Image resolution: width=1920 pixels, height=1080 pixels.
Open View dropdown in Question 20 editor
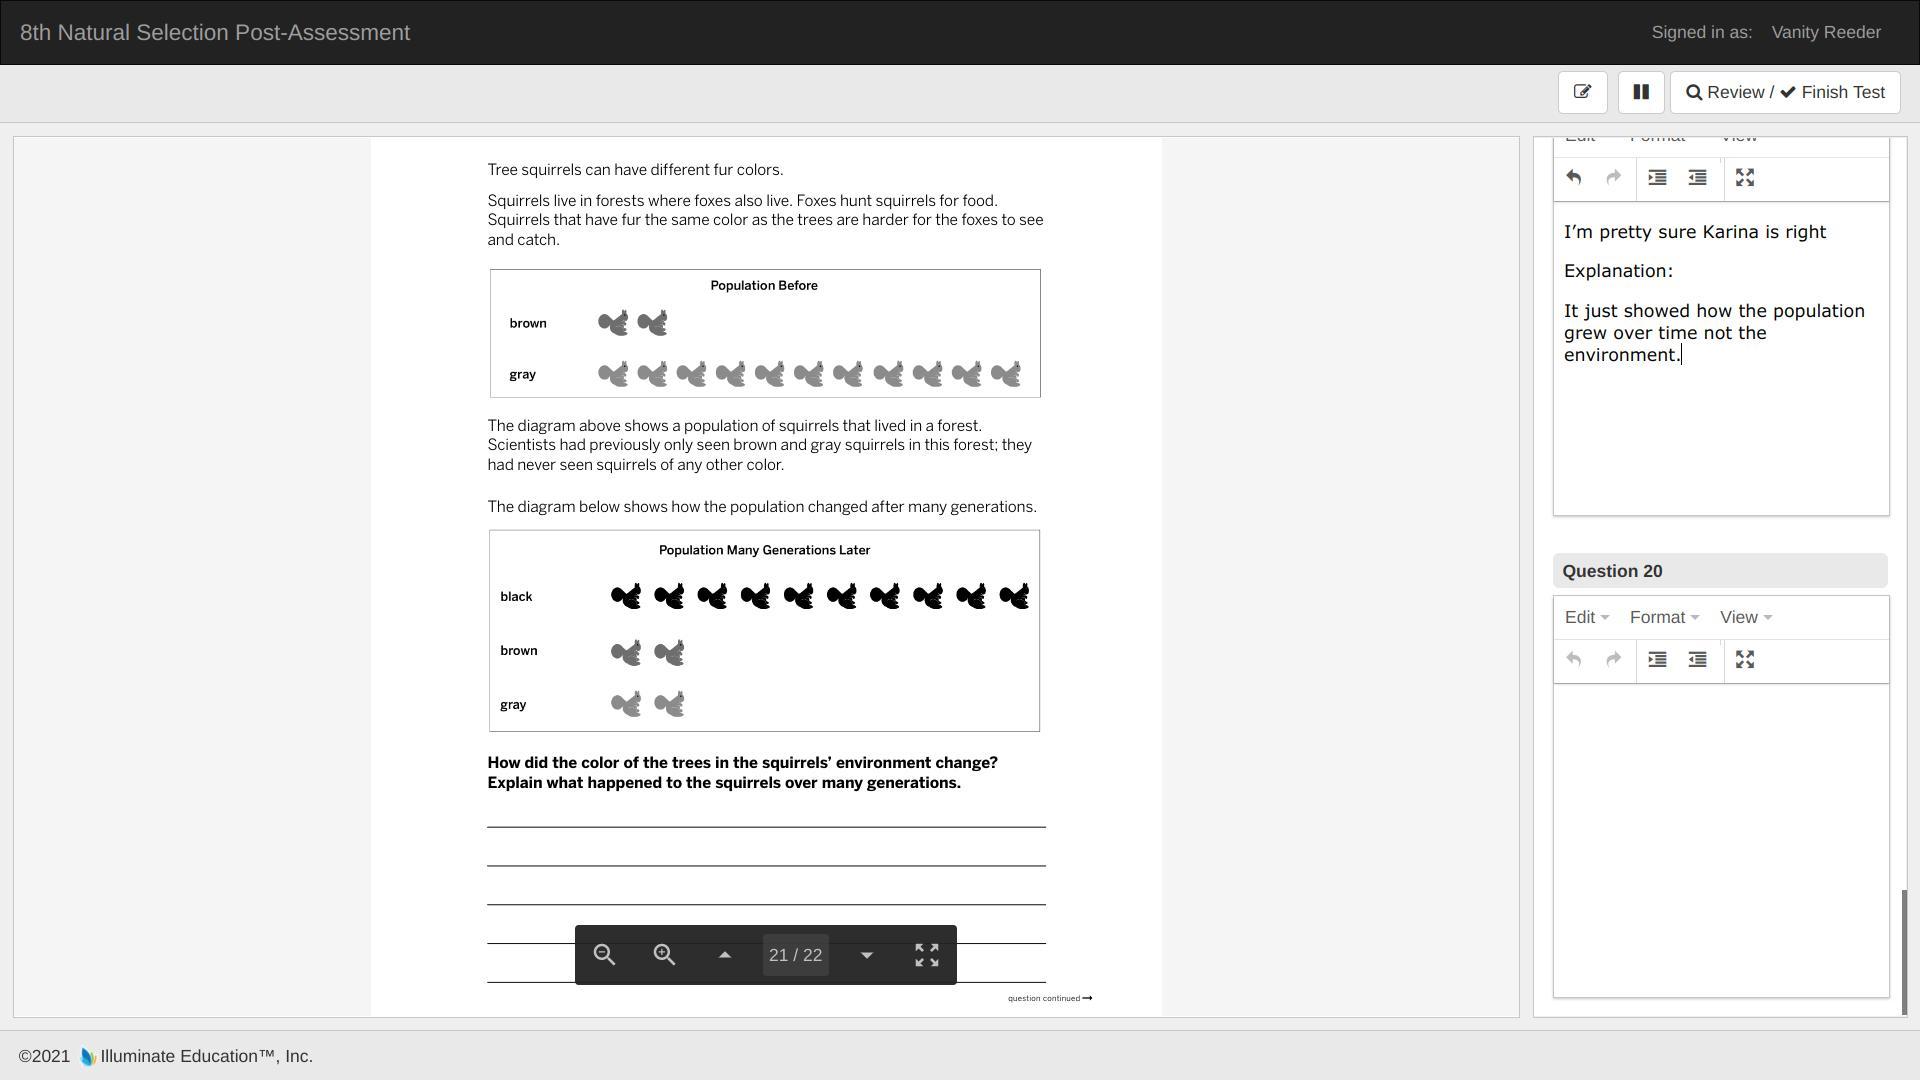pos(1745,617)
